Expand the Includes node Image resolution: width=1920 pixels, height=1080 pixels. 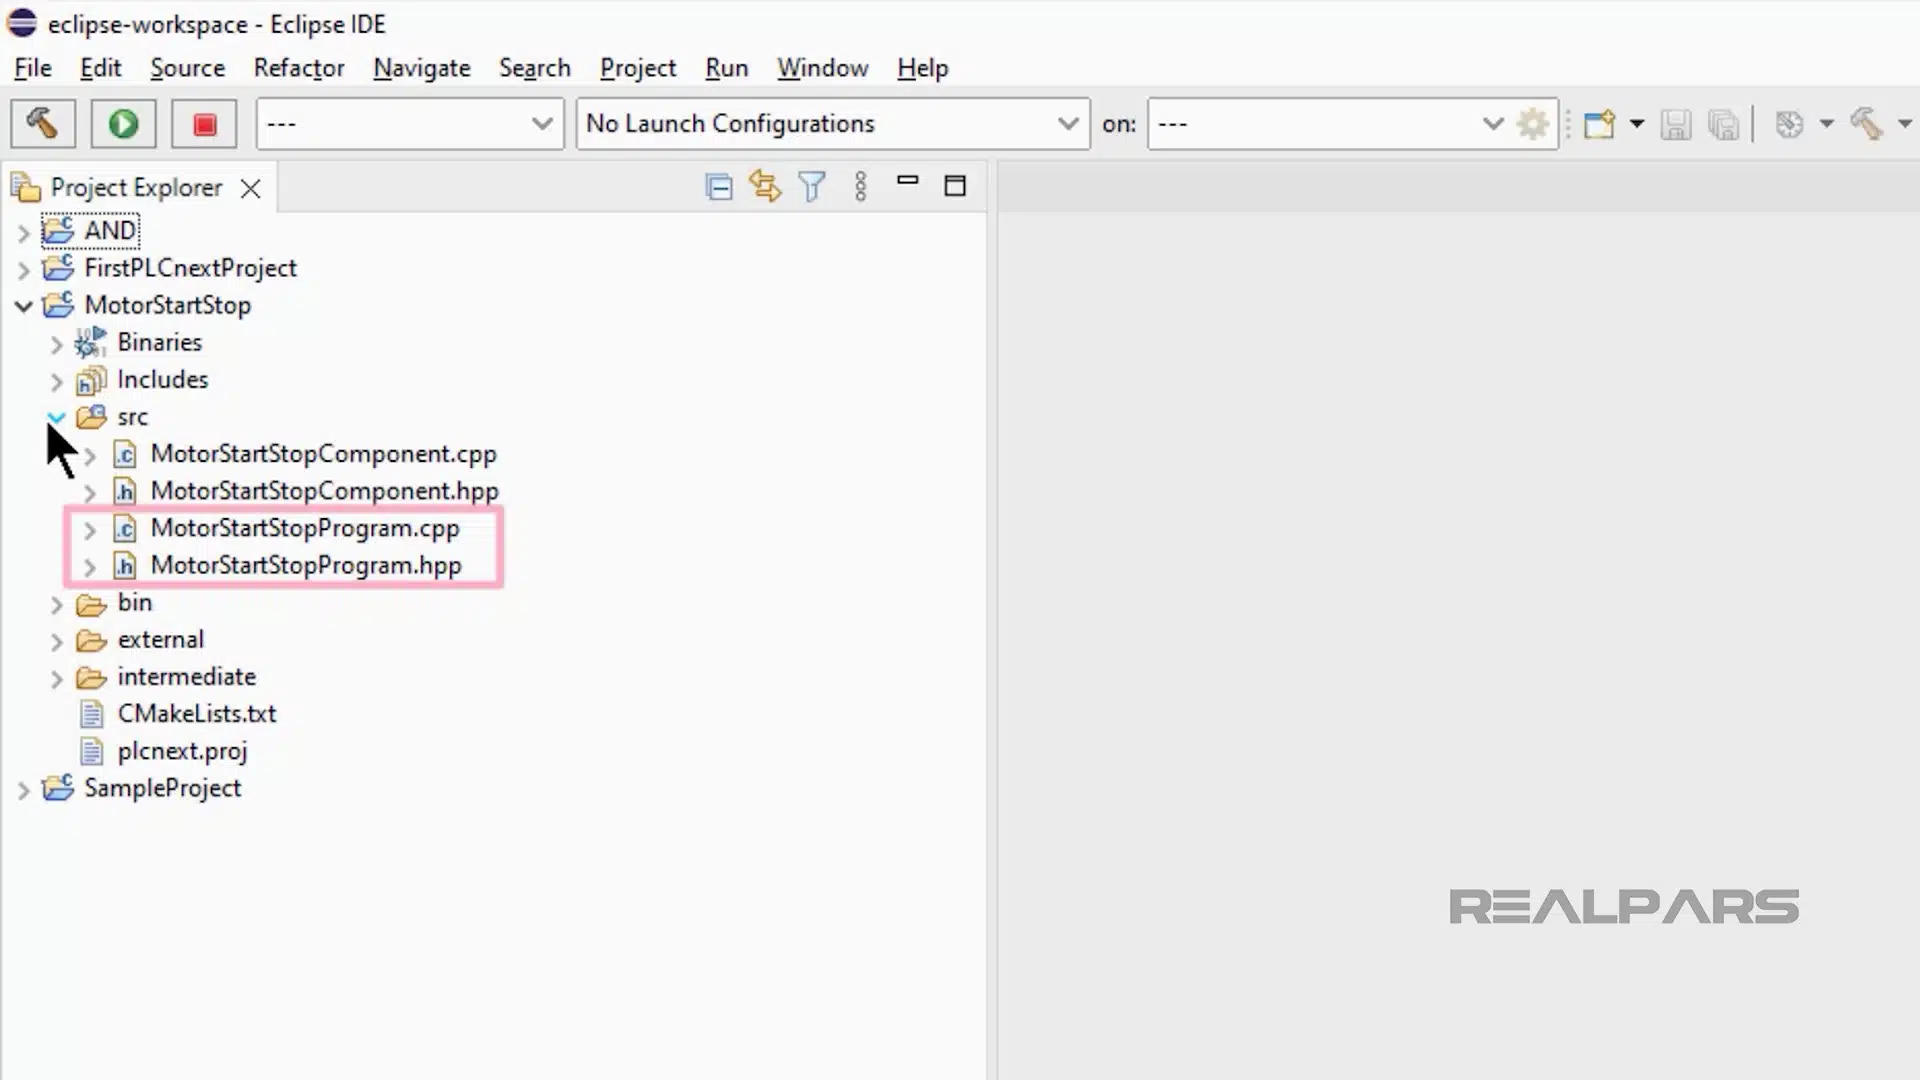56,381
